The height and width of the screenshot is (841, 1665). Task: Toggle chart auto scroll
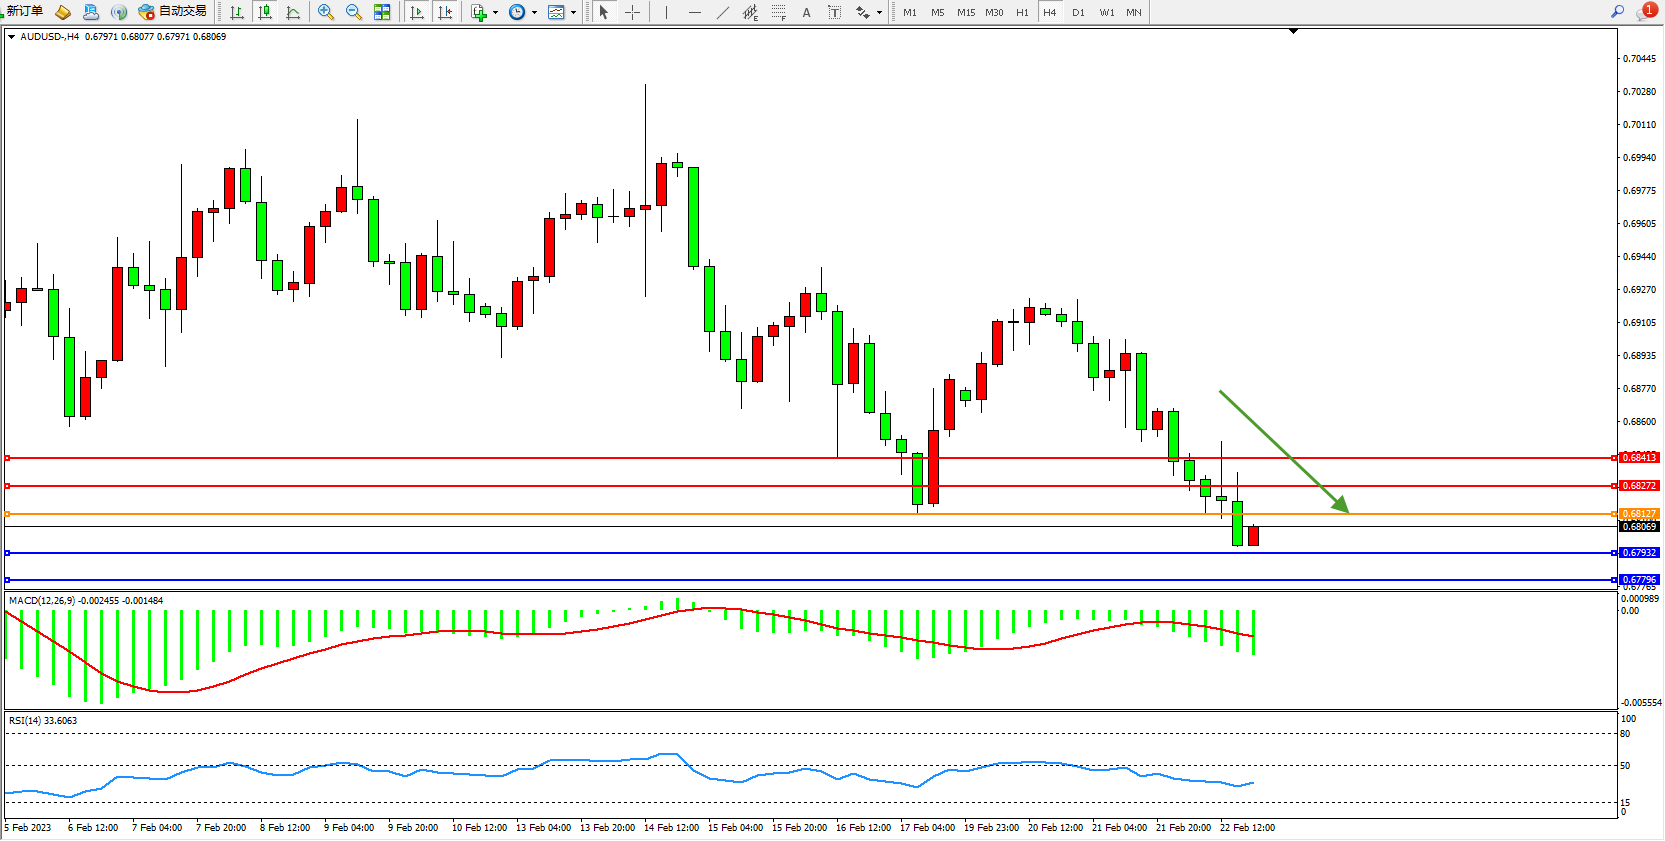coord(417,12)
